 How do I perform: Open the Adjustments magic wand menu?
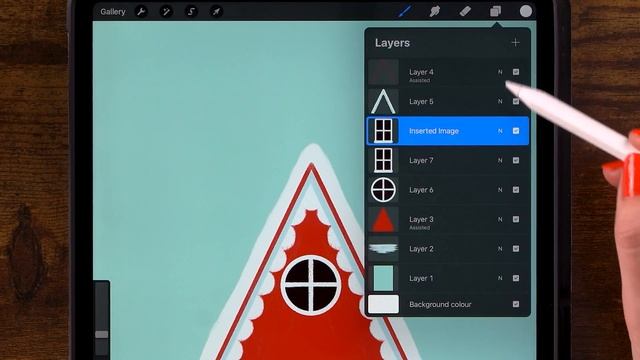[166, 11]
